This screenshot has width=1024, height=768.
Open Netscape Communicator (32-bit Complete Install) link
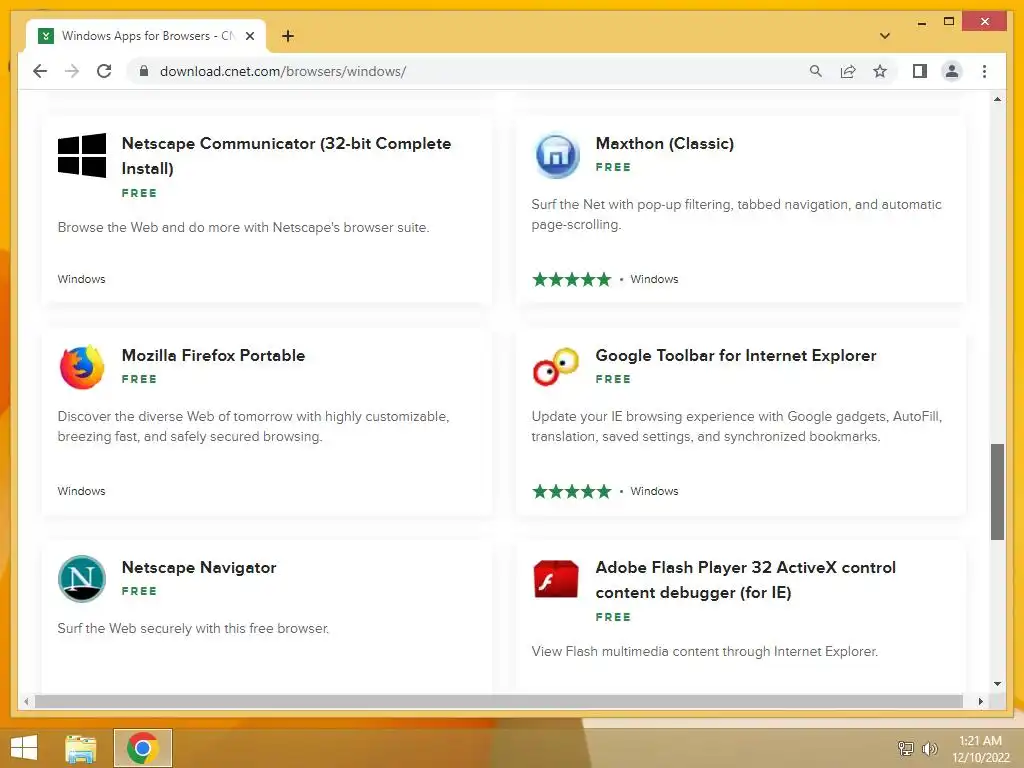coord(286,155)
